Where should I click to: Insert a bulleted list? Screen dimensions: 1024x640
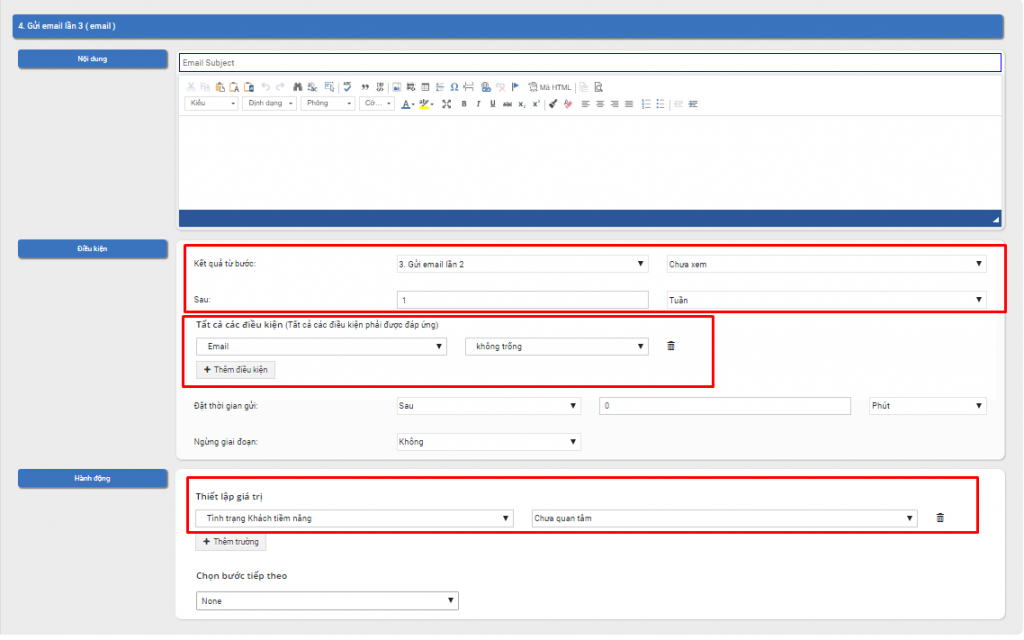click(661, 104)
